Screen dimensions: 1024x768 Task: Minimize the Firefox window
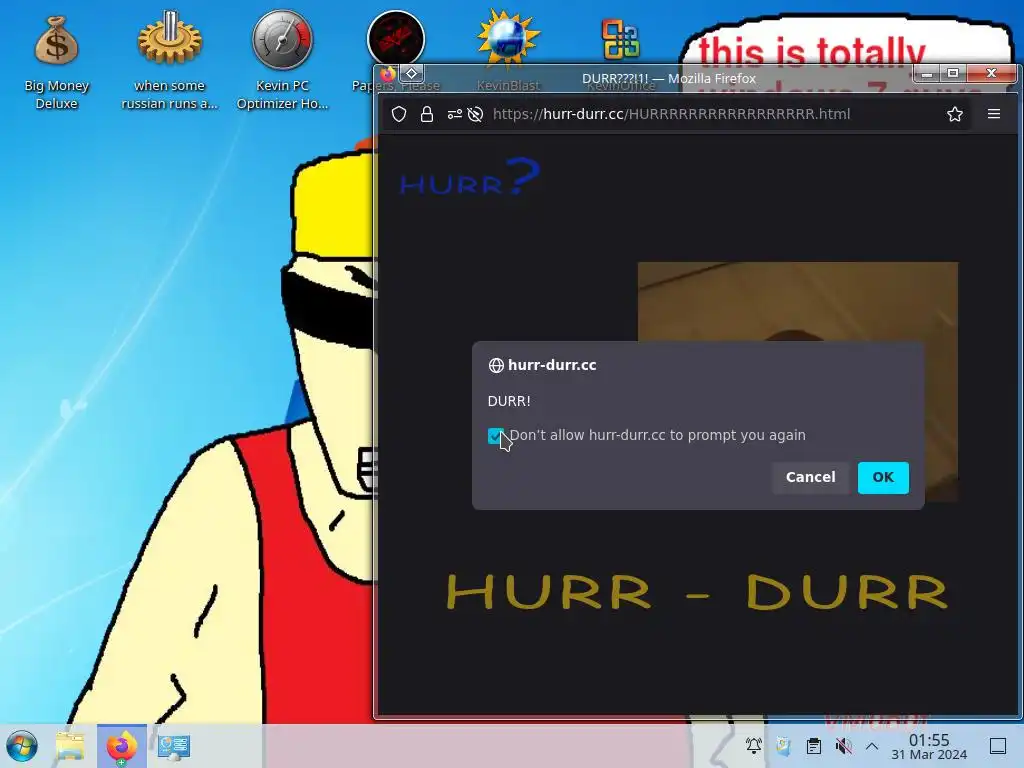click(927, 73)
